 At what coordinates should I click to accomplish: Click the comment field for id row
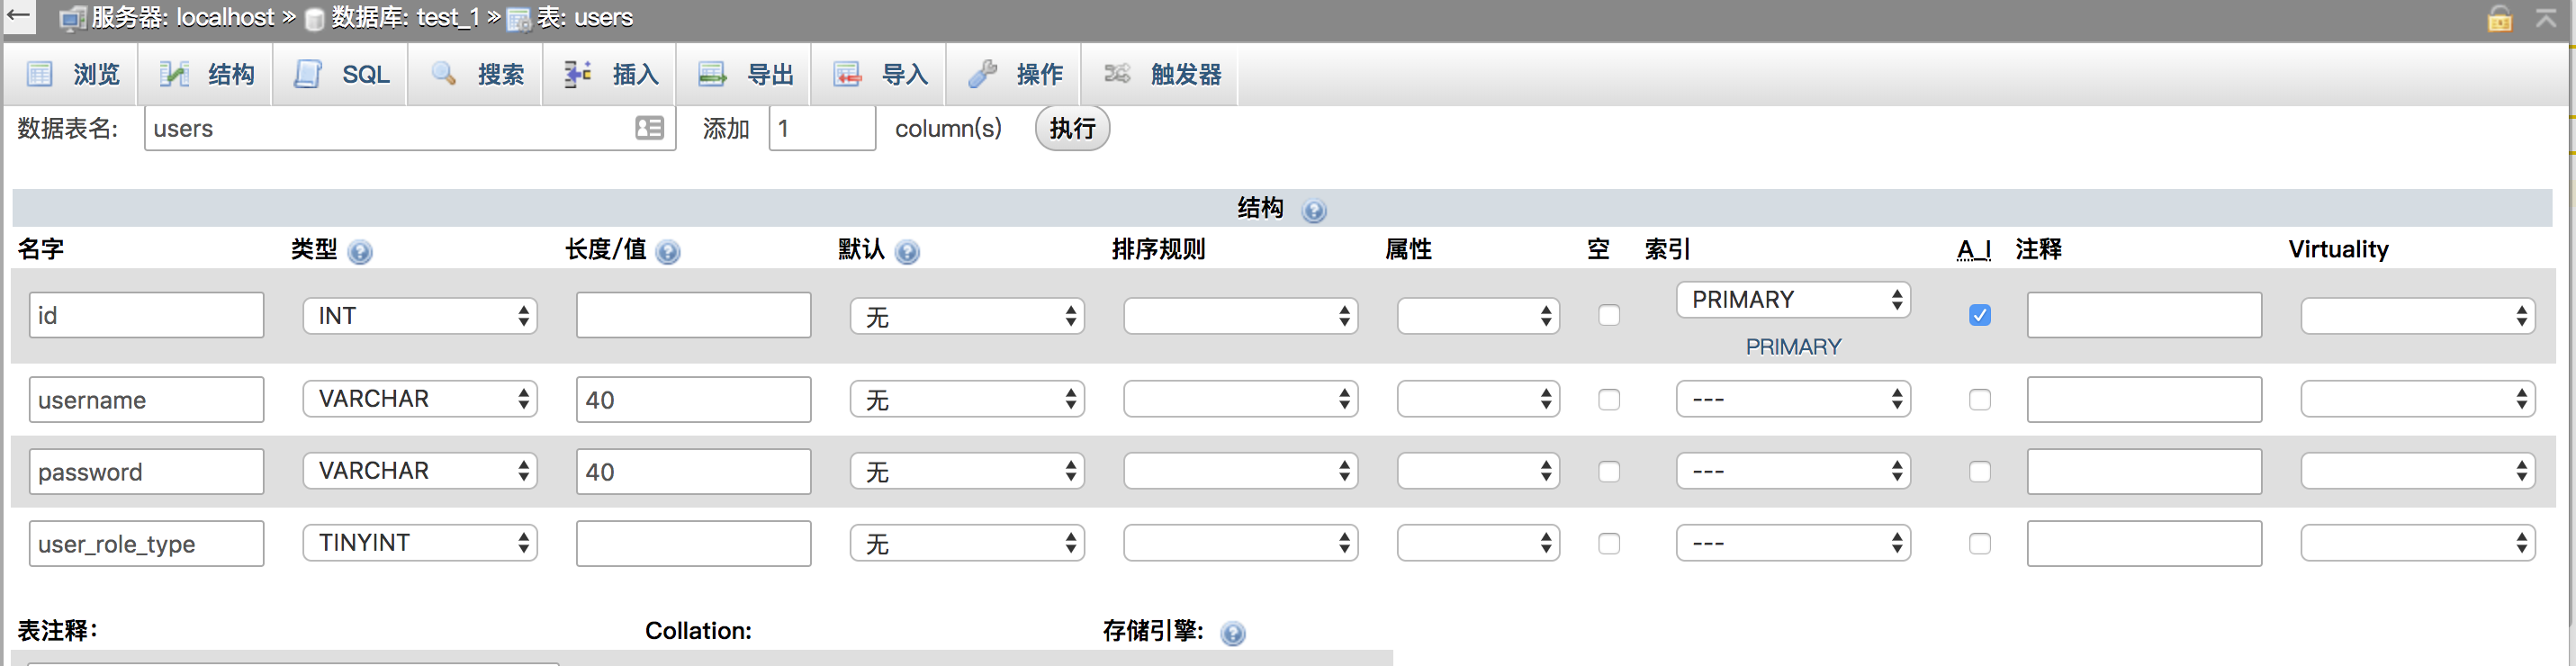[x=2144, y=315]
